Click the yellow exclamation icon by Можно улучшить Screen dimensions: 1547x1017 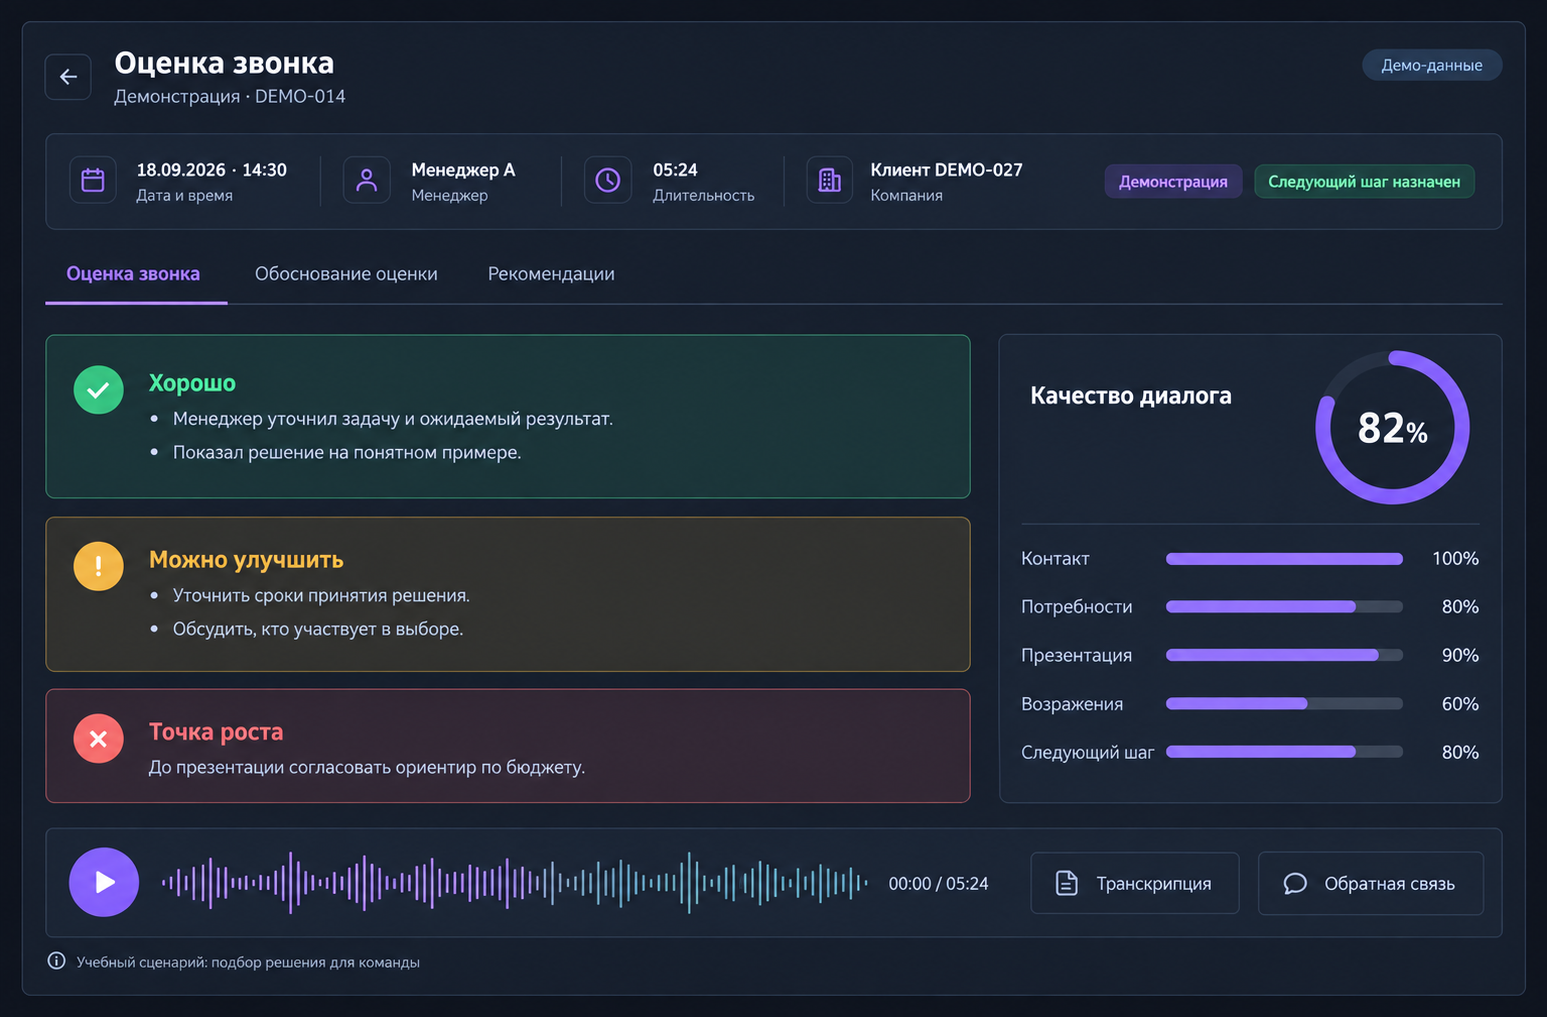click(98, 566)
